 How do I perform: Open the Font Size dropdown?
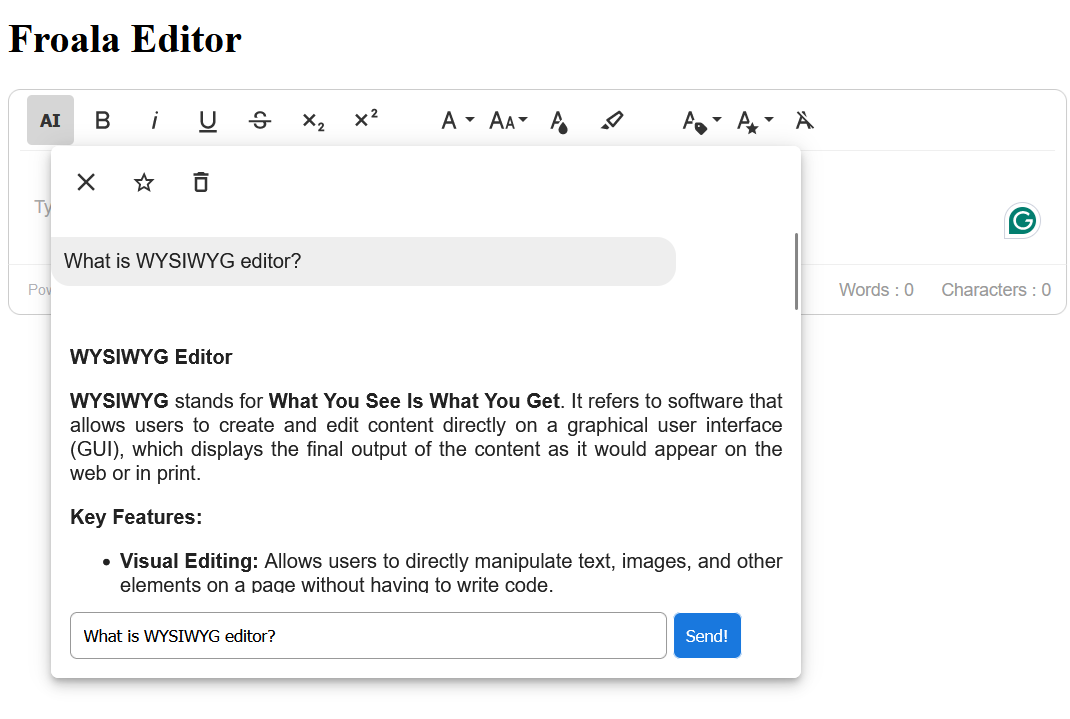coord(507,120)
